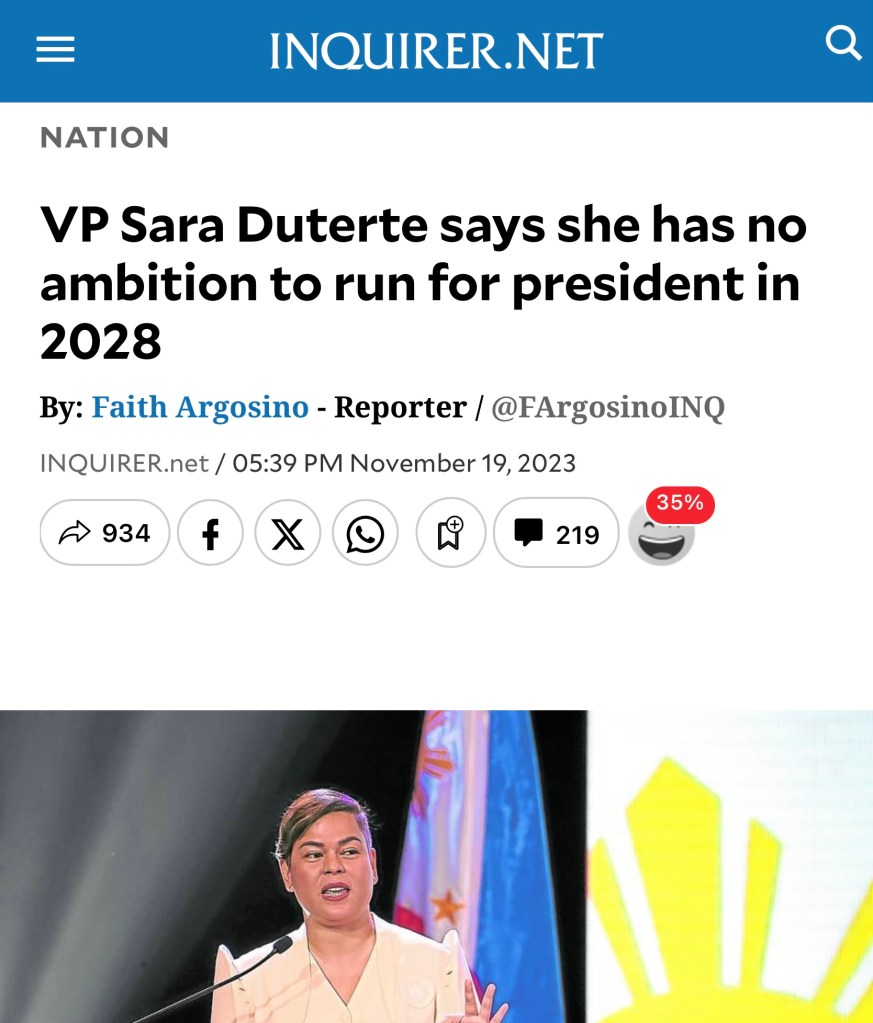Viewport: 873px width, 1023px height.
Task: Open the hamburger menu
Action: pyautogui.click(x=55, y=50)
